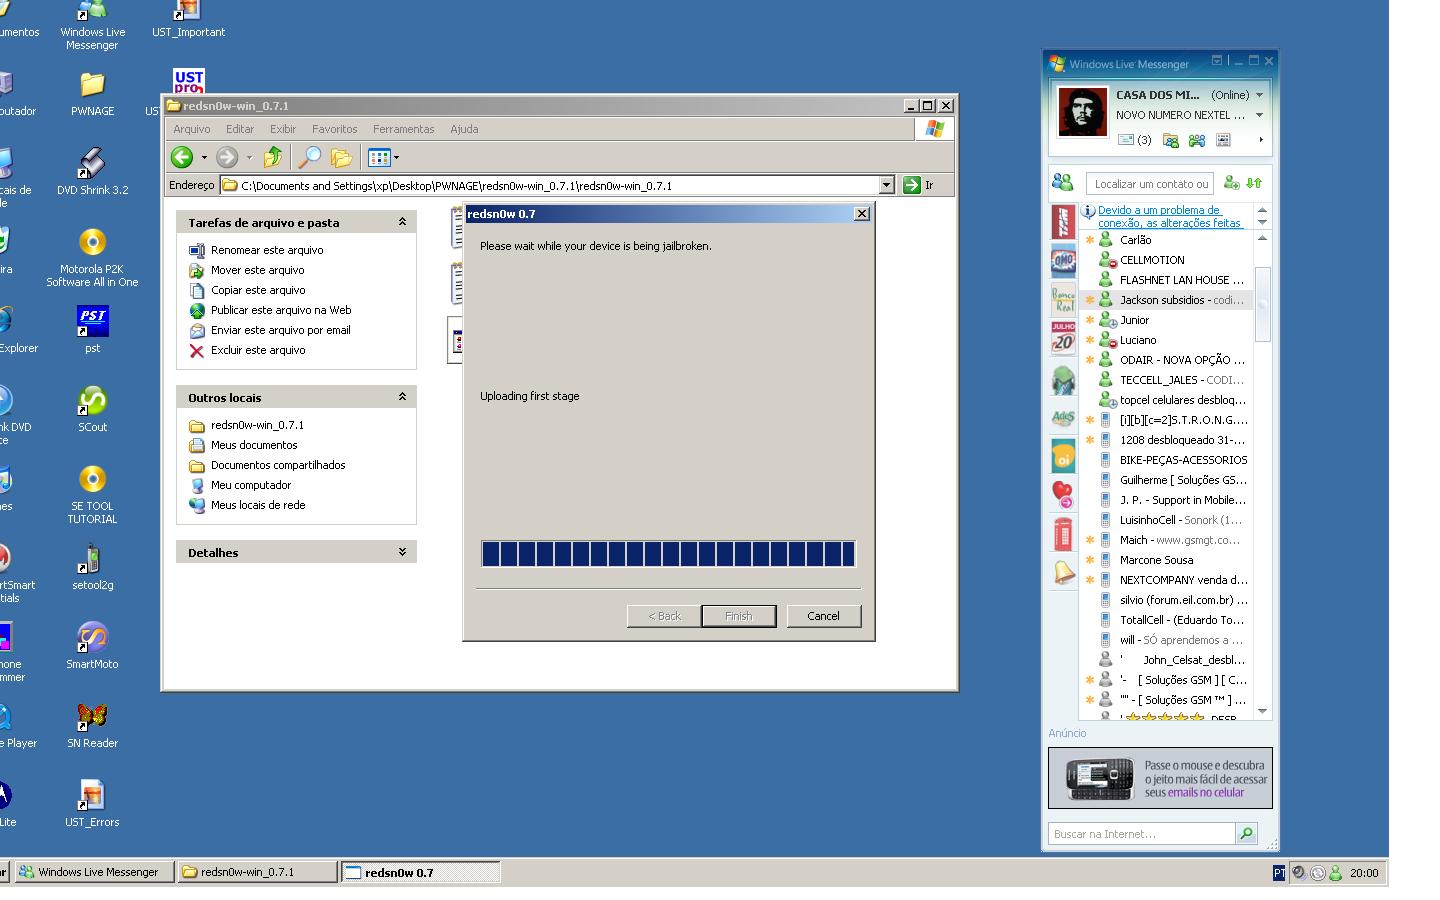Screen dimensions: 1440x900
Task: Open the Exibir menu
Action: click(x=283, y=129)
